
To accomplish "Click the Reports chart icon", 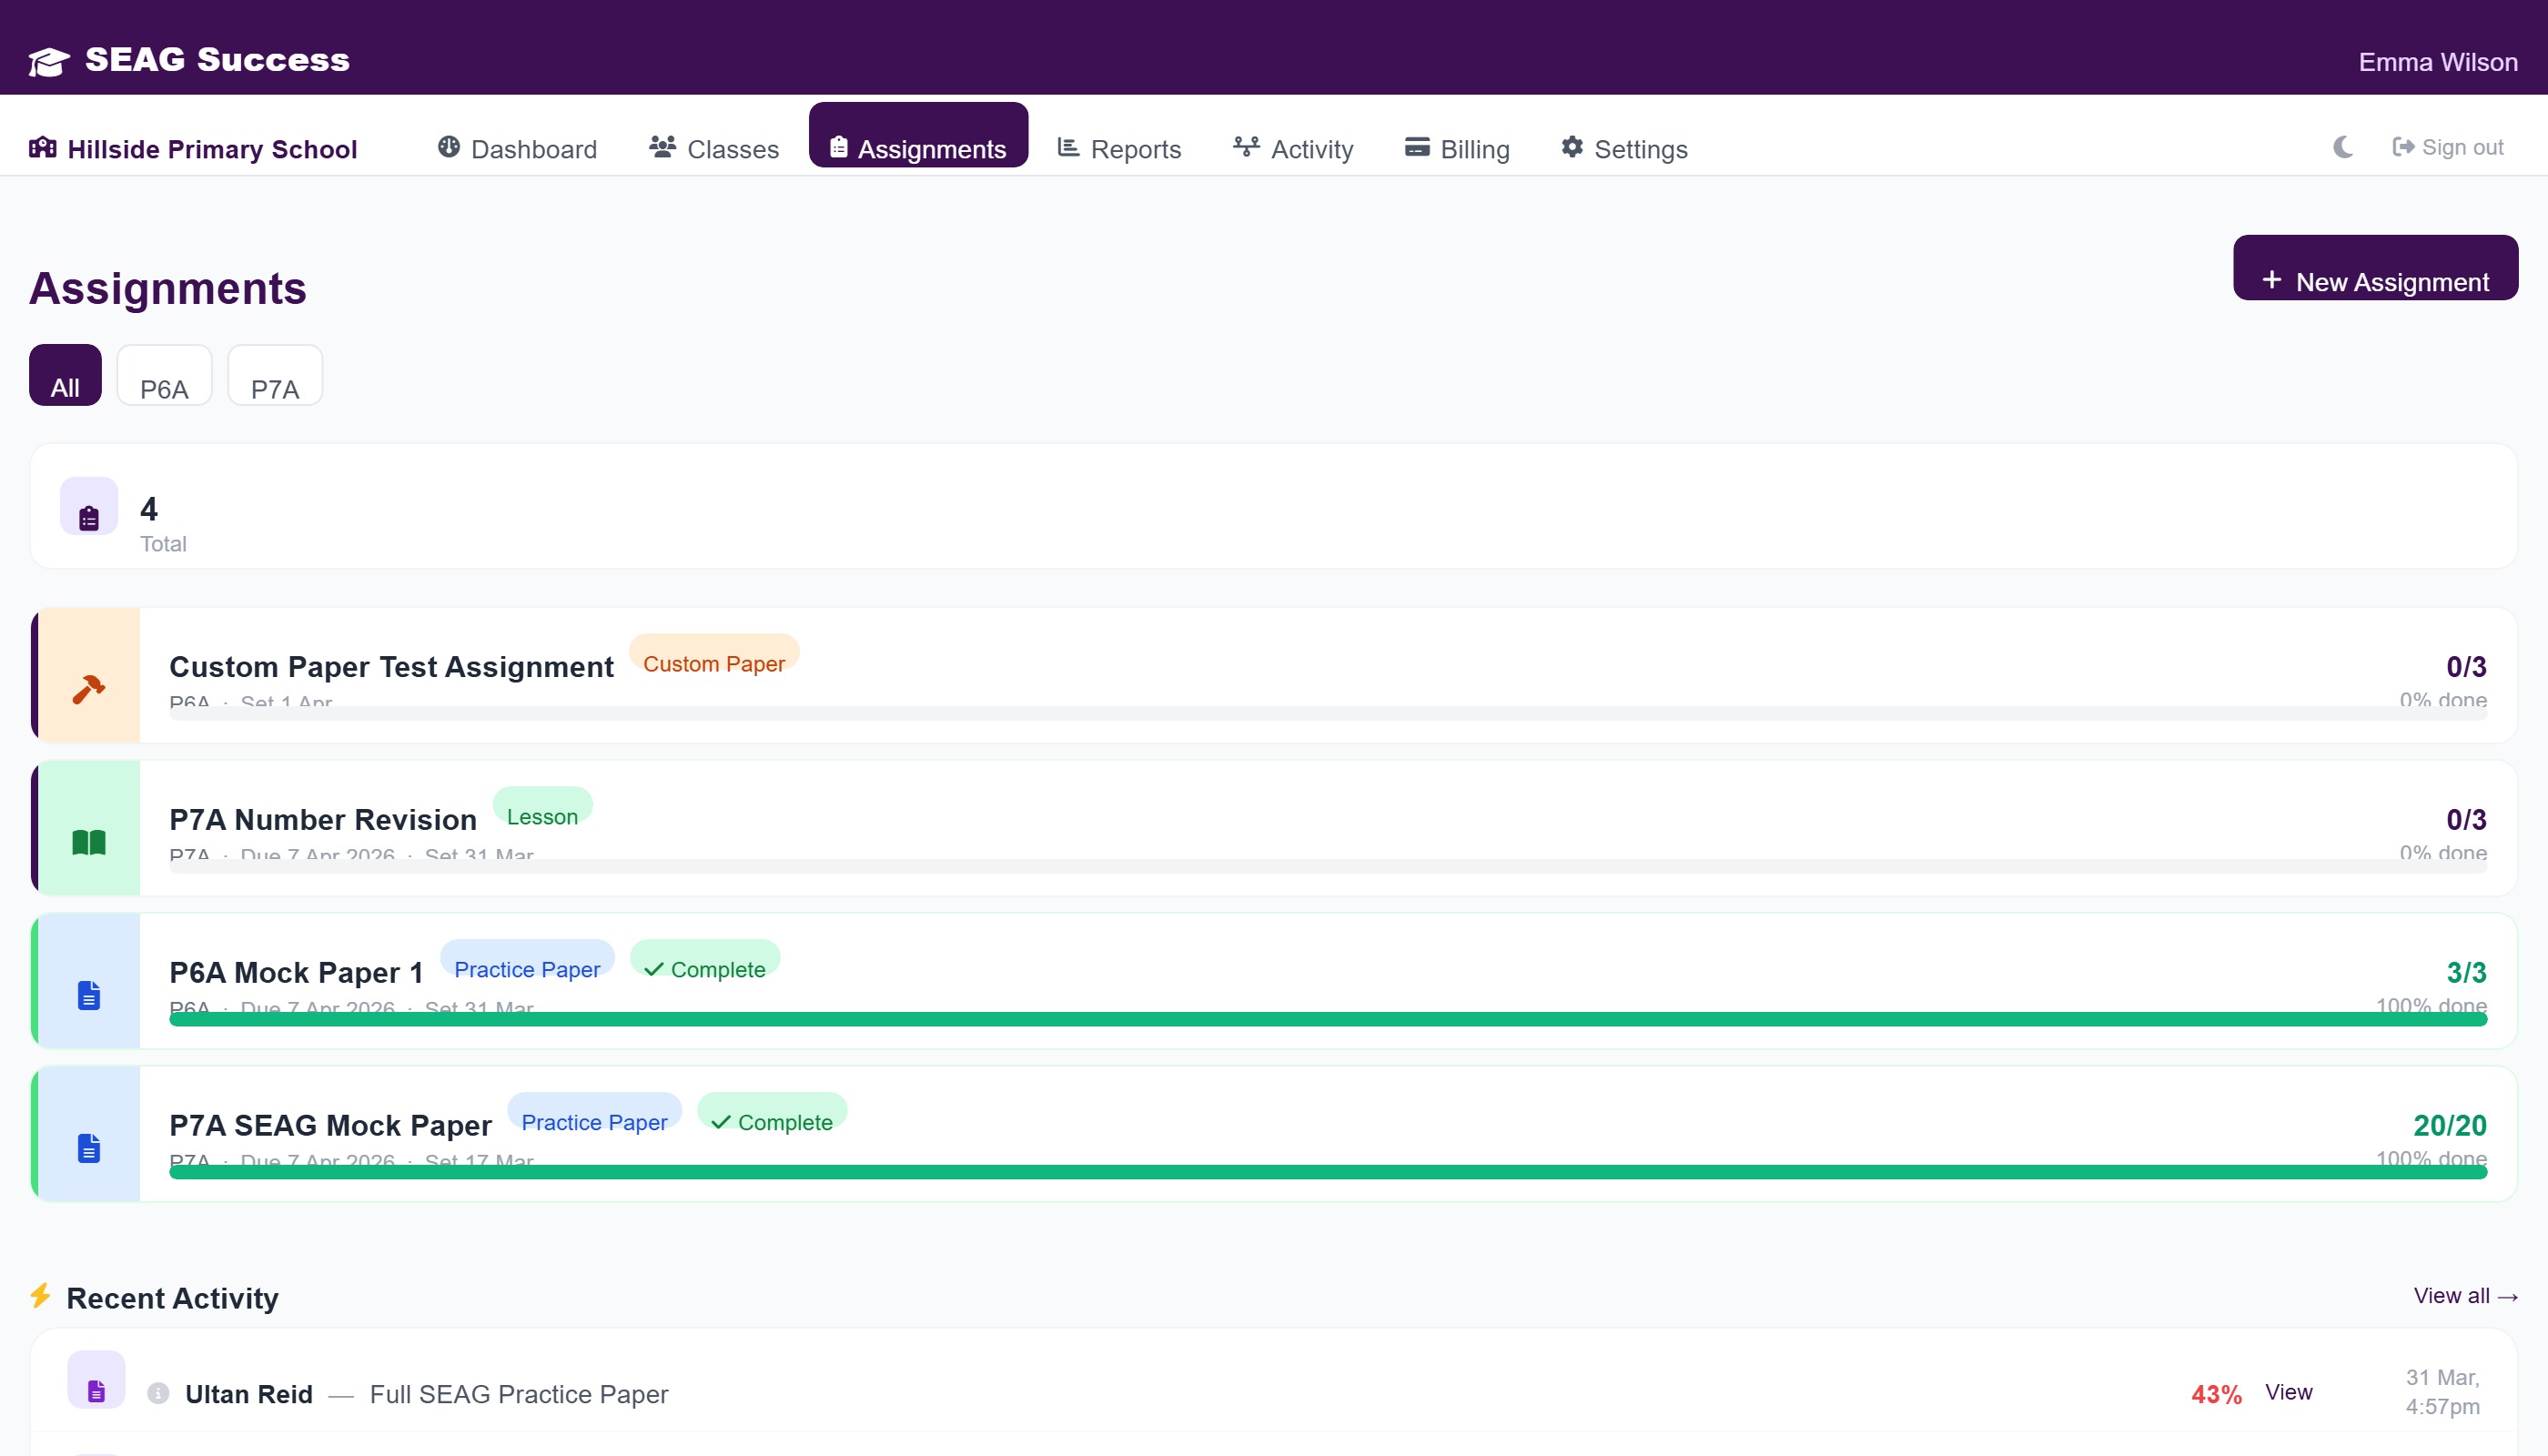I will click(1068, 147).
